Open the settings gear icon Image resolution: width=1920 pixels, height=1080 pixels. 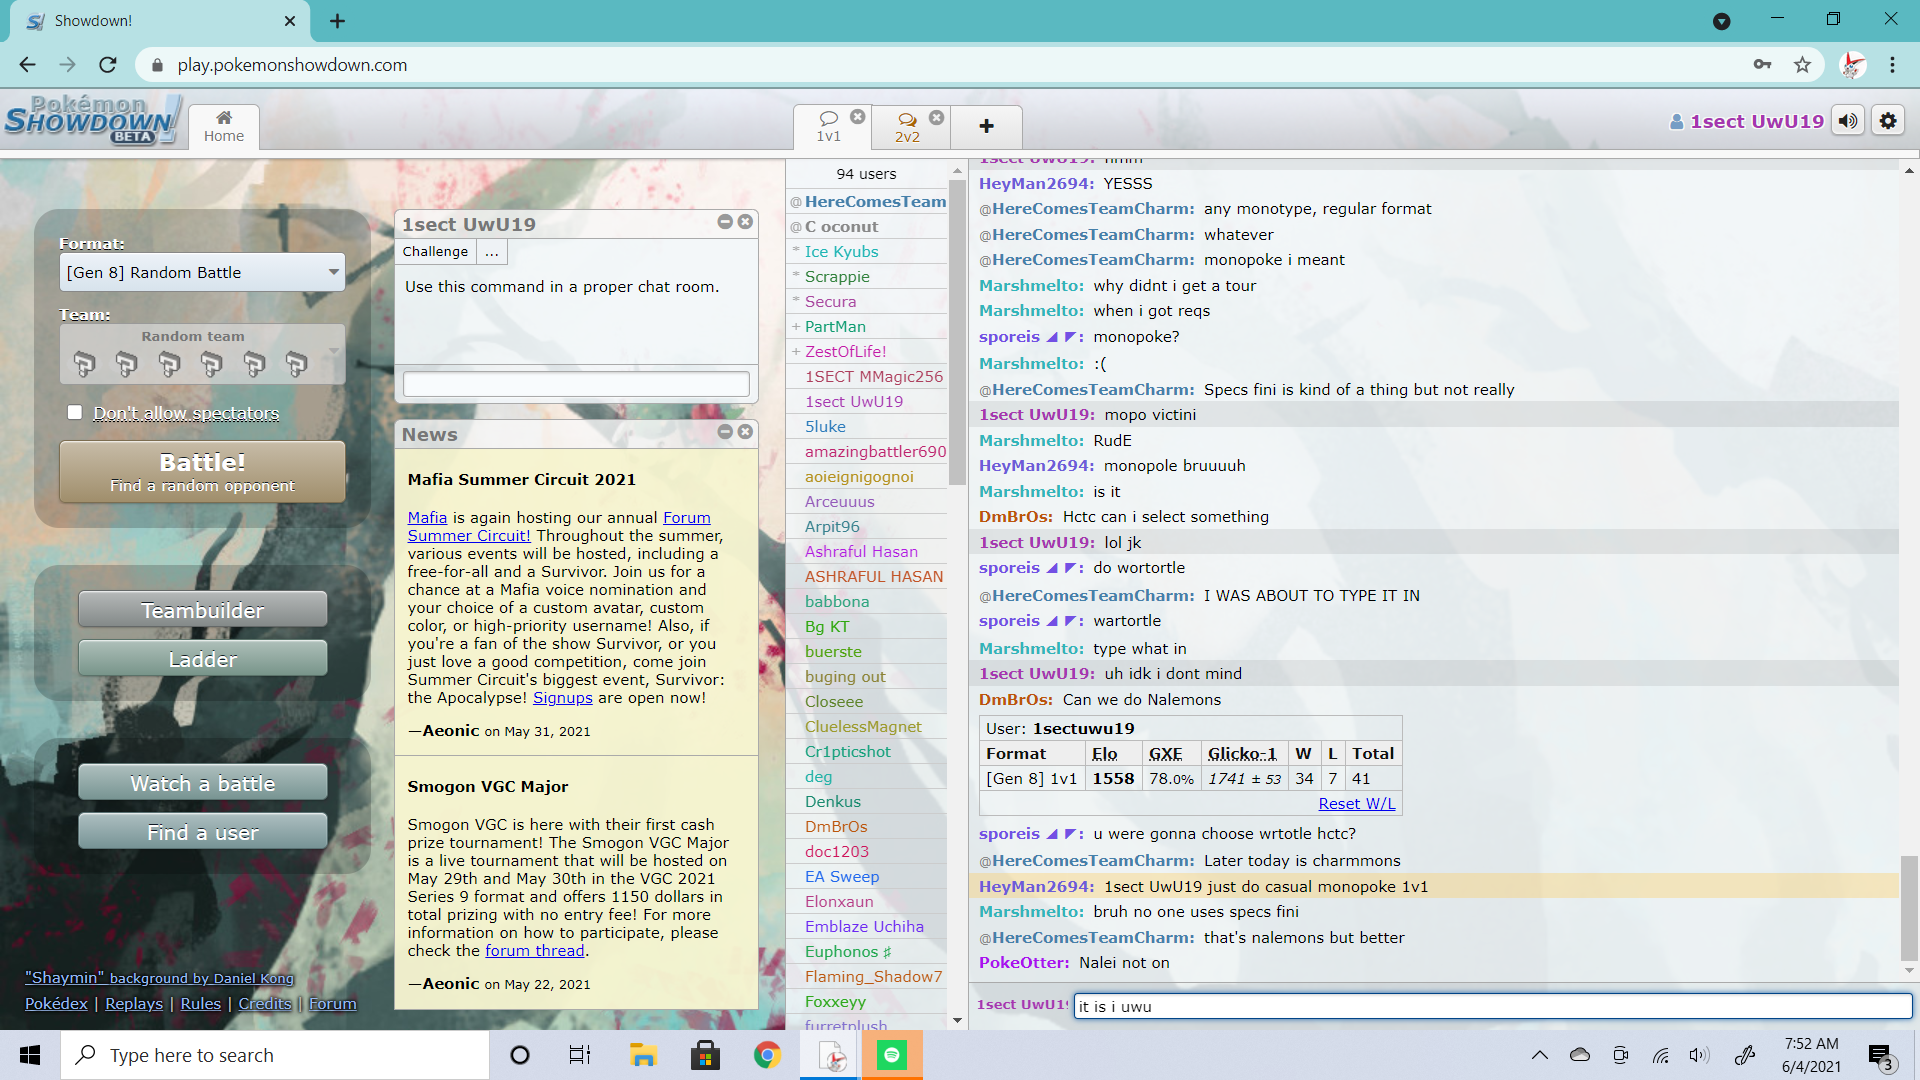point(1888,120)
